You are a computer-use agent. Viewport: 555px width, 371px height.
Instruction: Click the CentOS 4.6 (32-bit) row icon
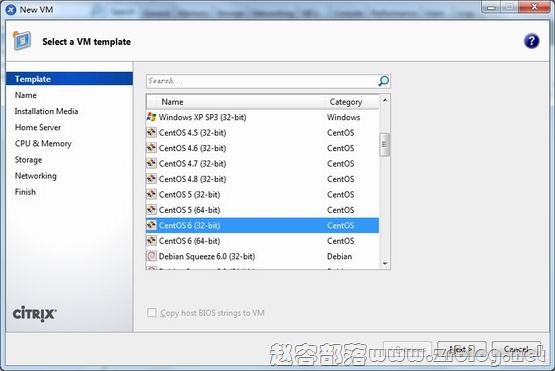pyautogui.click(x=151, y=148)
